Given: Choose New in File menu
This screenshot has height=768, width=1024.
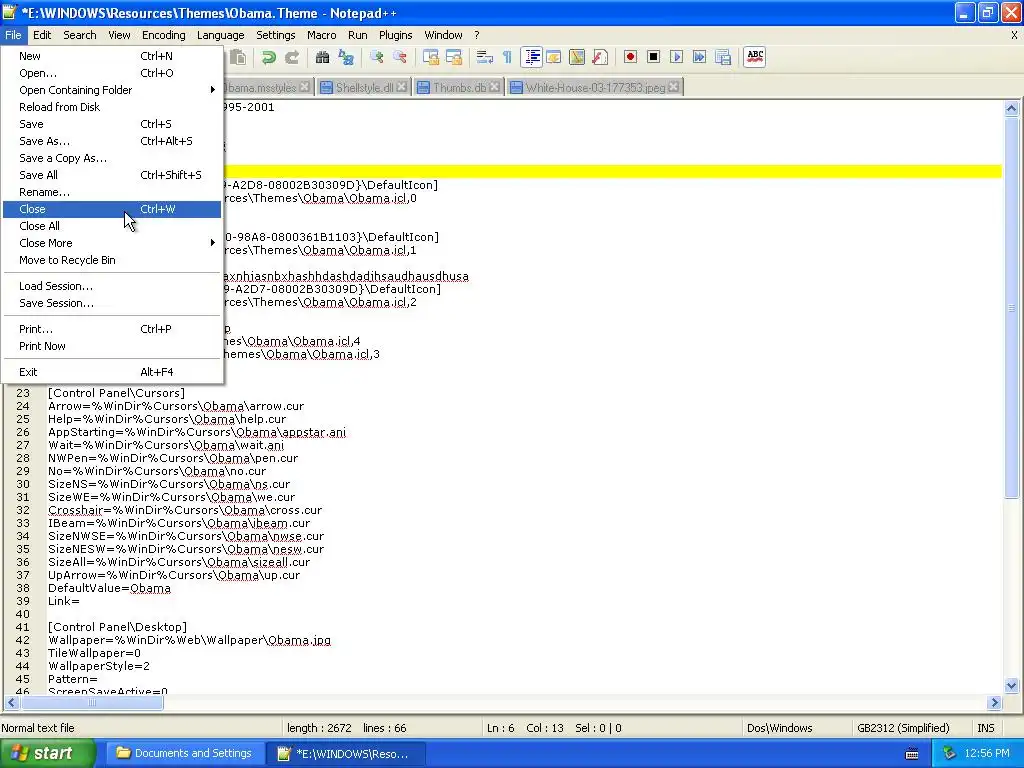Looking at the screenshot, I should coord(112,56).
